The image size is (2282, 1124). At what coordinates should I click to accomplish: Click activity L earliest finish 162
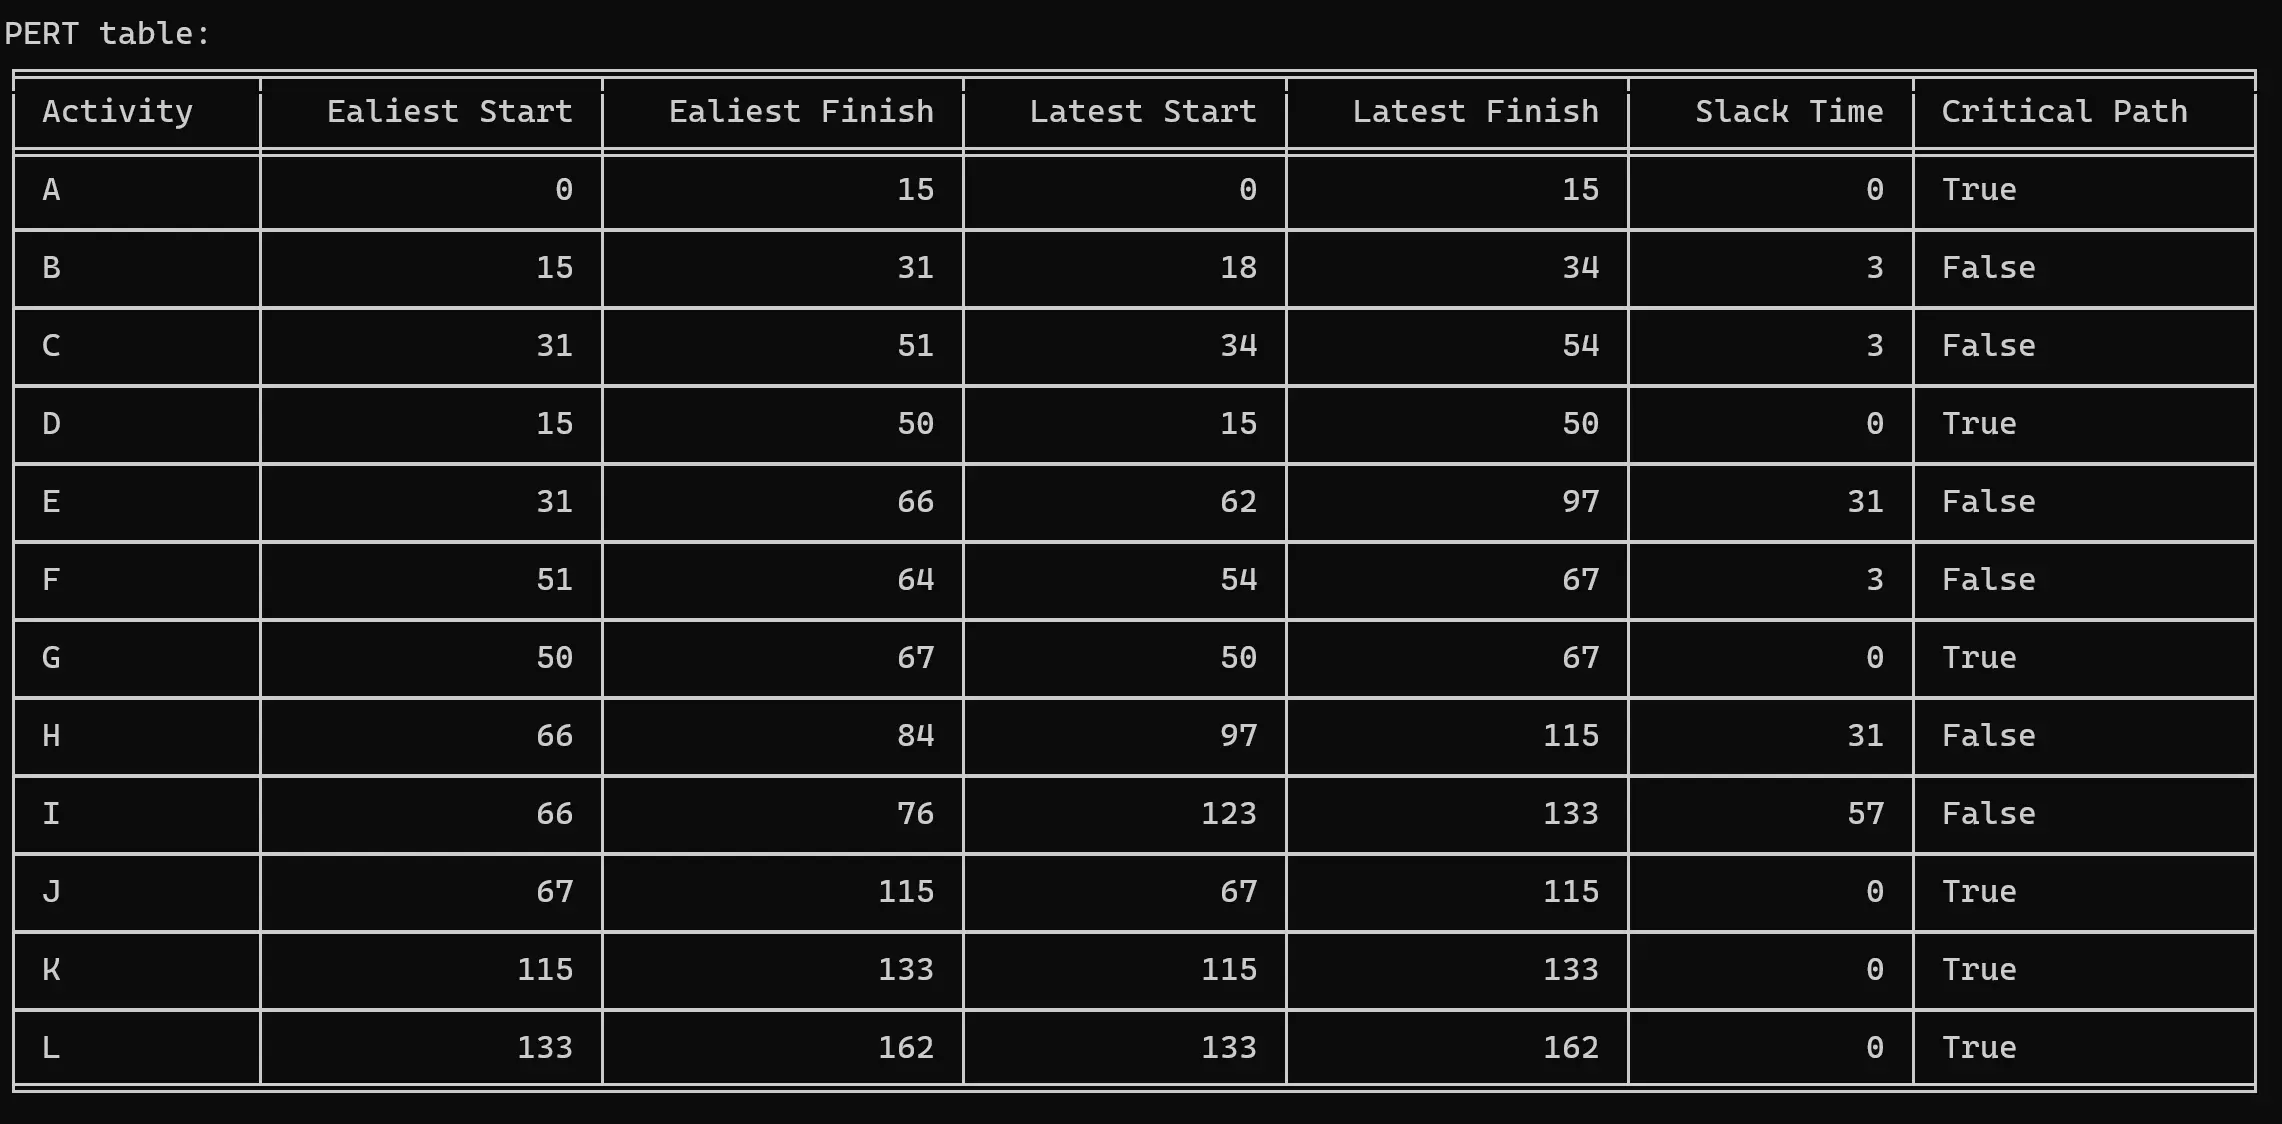tap(906, 1048)
